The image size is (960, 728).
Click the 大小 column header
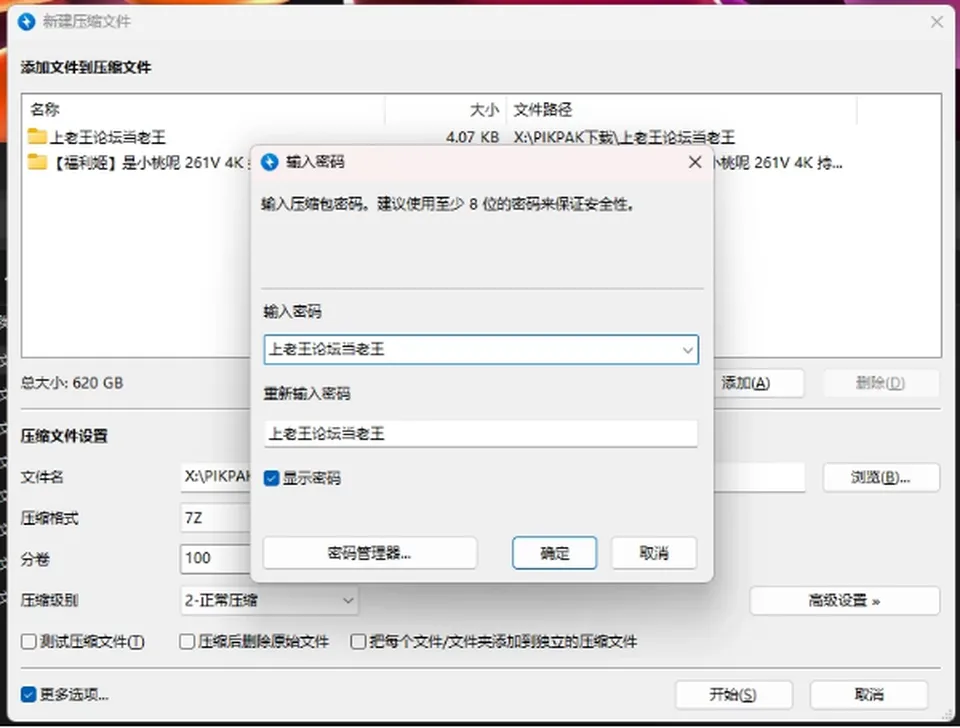(x=445, y=110)
